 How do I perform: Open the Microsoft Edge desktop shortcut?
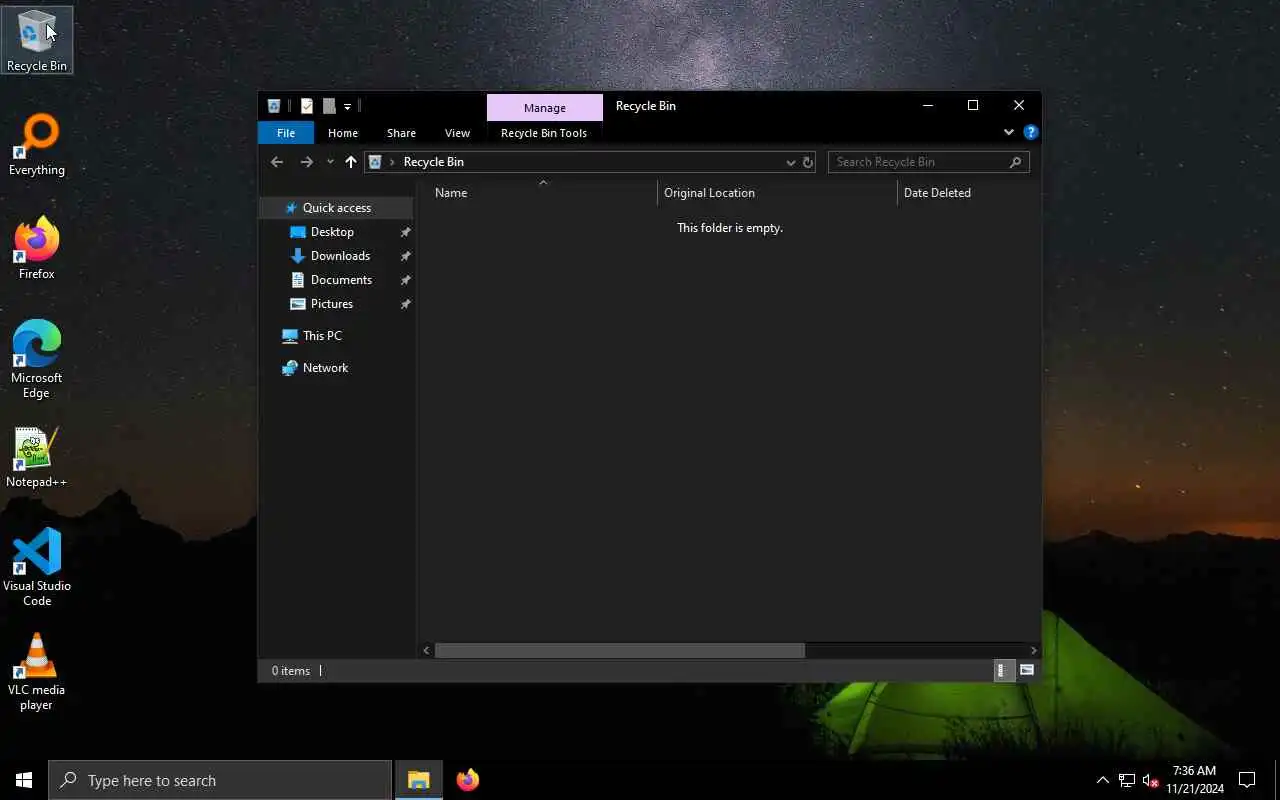tap(37, 360)
